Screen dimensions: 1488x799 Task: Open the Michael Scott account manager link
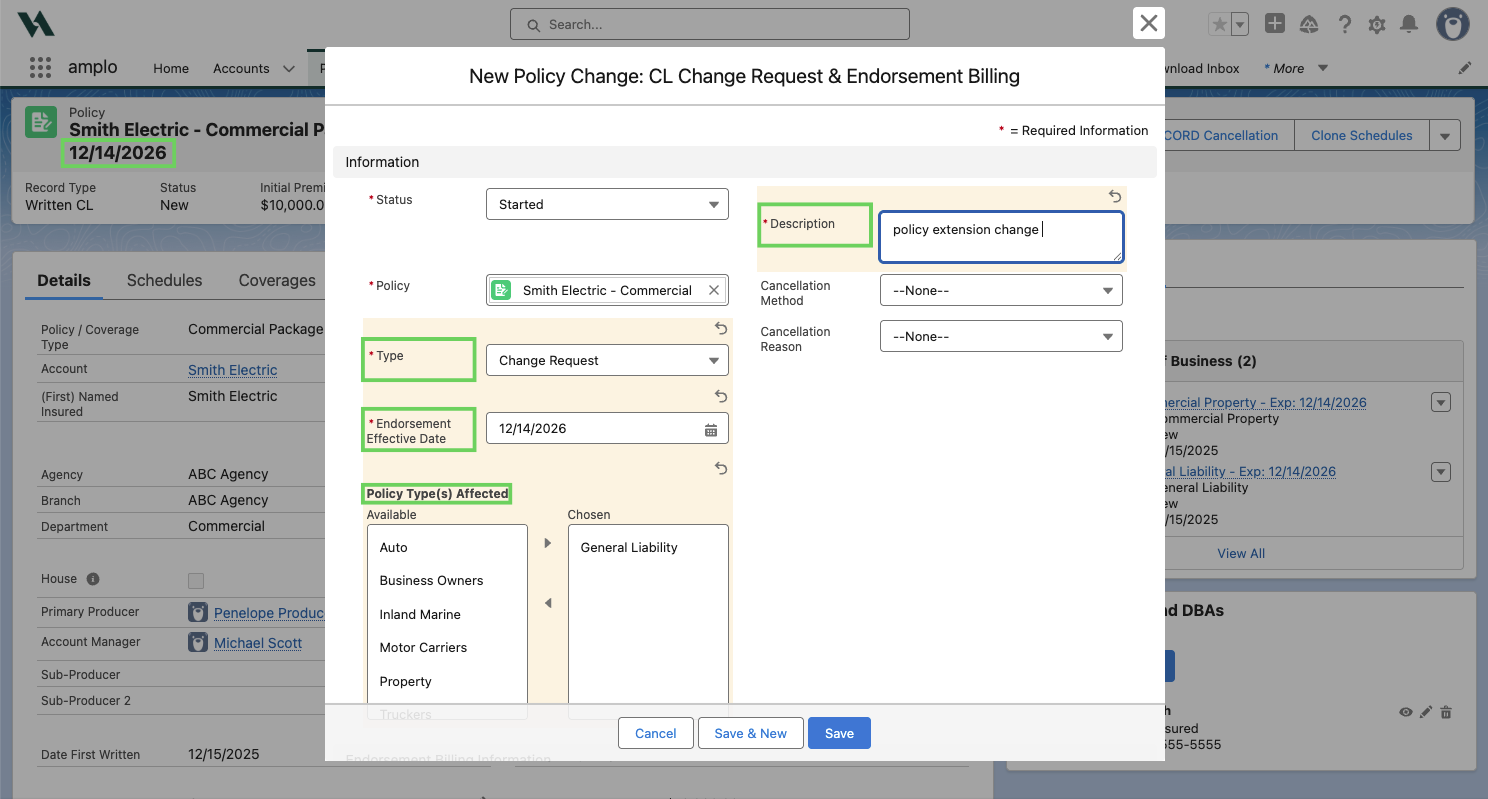pos(258,643)
